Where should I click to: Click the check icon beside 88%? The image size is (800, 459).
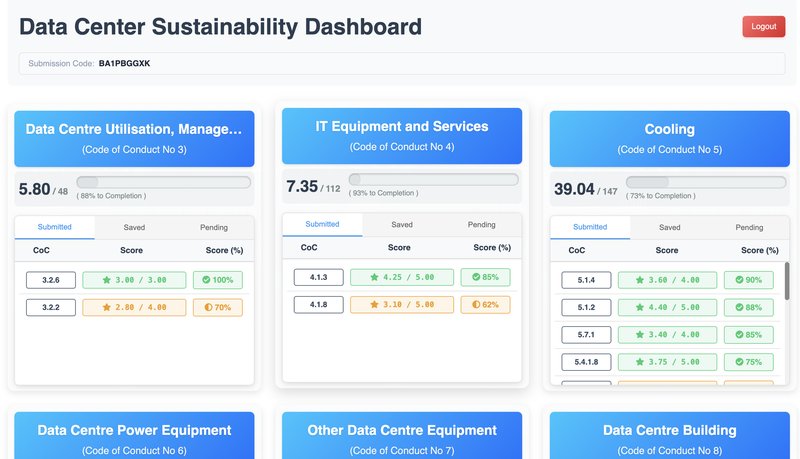pyautogui.click(x=739, y=308)
